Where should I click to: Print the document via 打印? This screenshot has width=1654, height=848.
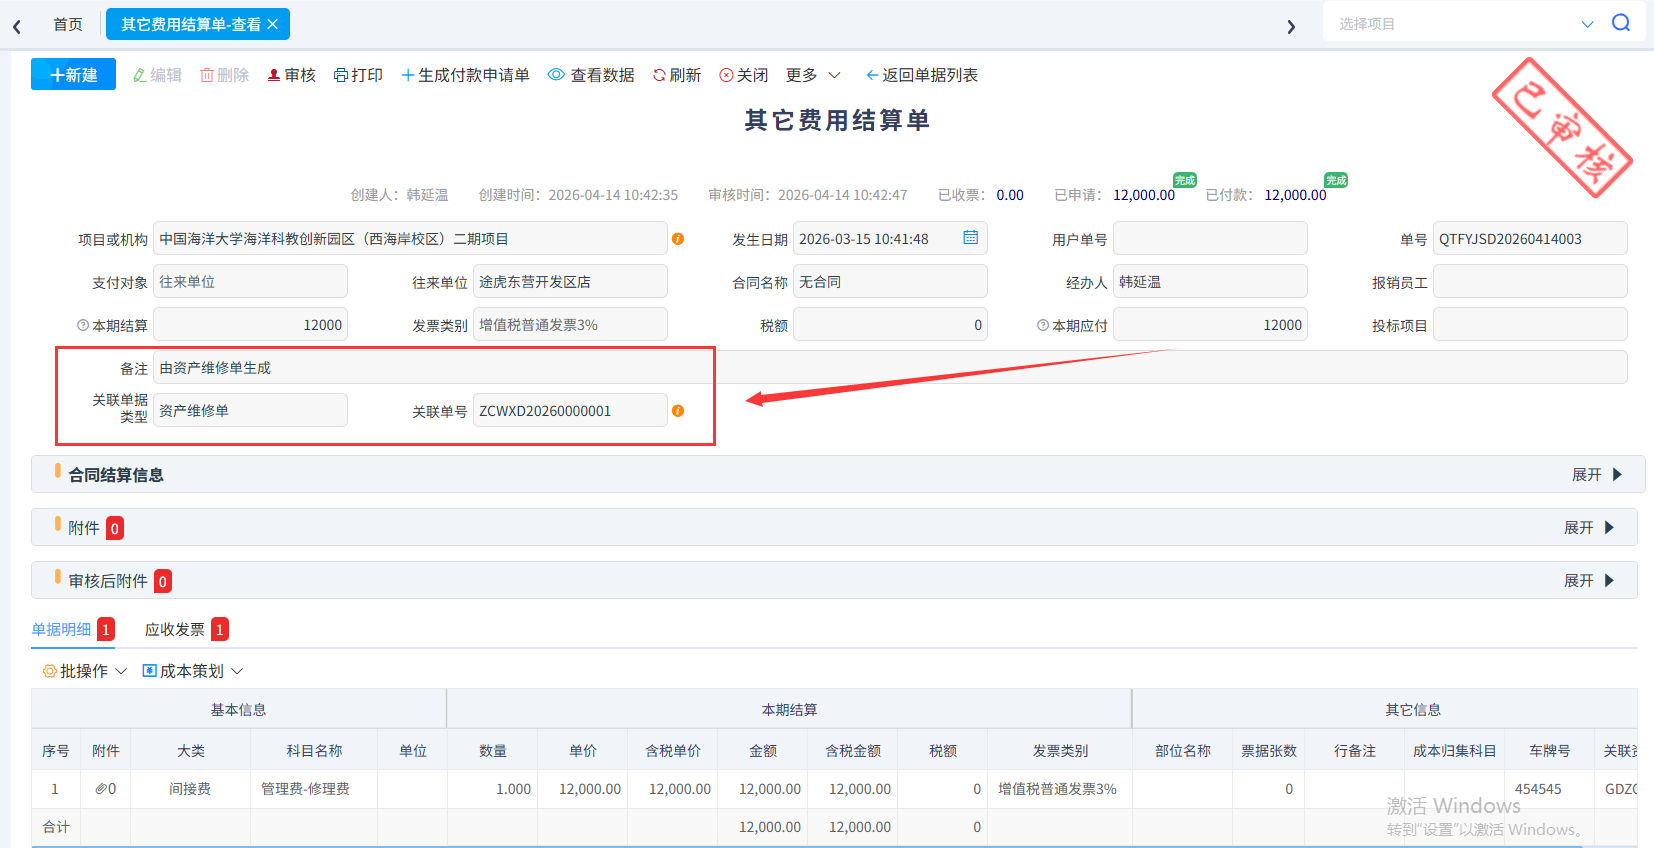(x=358, y=75)
